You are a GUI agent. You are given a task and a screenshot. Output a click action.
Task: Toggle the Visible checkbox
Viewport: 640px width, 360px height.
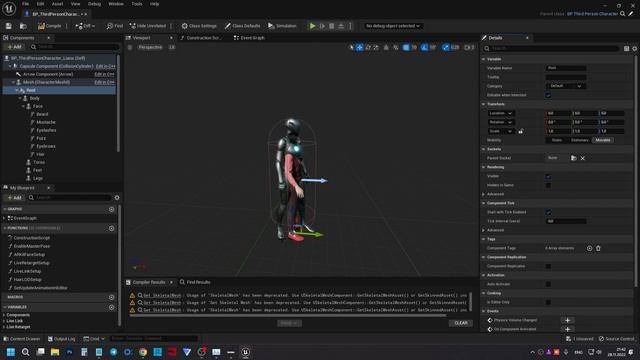tap(548, 176)
